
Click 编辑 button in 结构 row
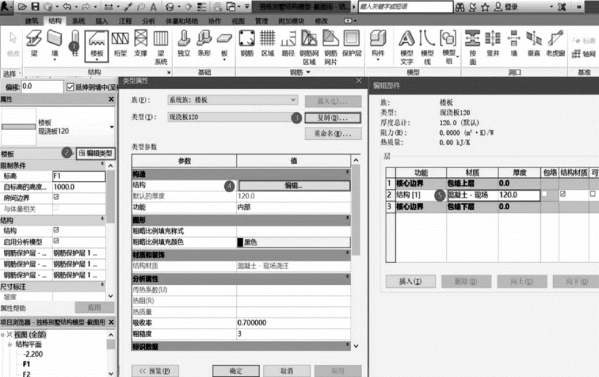294,186
